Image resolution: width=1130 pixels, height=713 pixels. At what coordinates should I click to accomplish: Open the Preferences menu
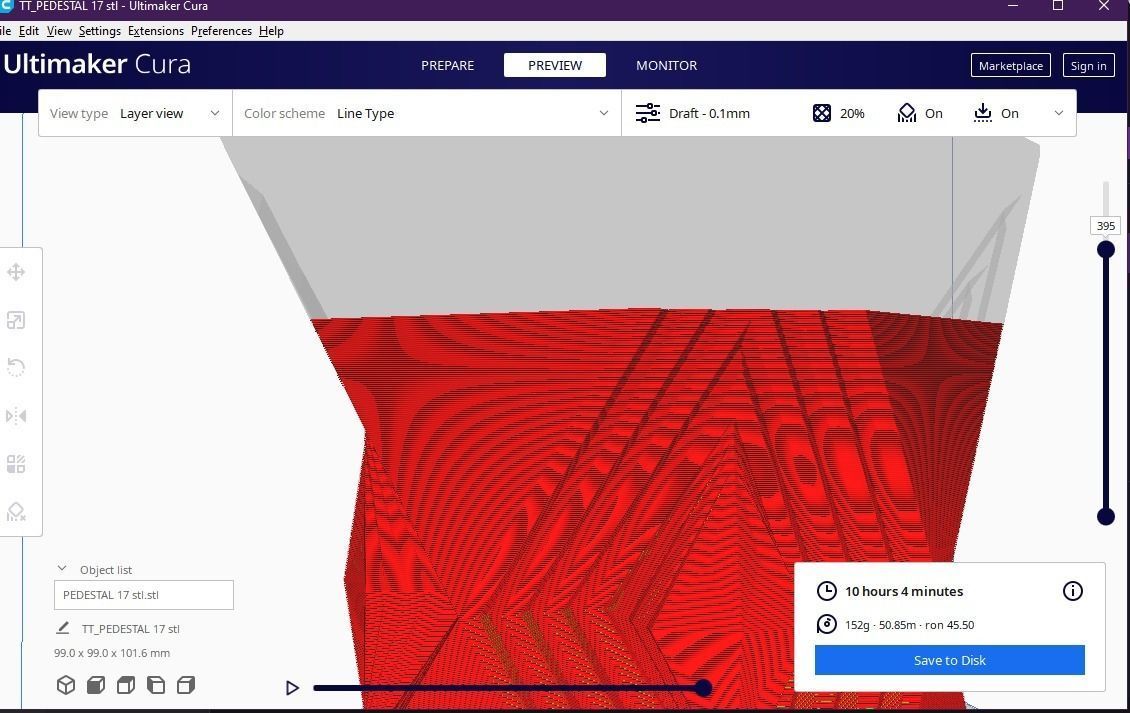click(x=221, y=31)
